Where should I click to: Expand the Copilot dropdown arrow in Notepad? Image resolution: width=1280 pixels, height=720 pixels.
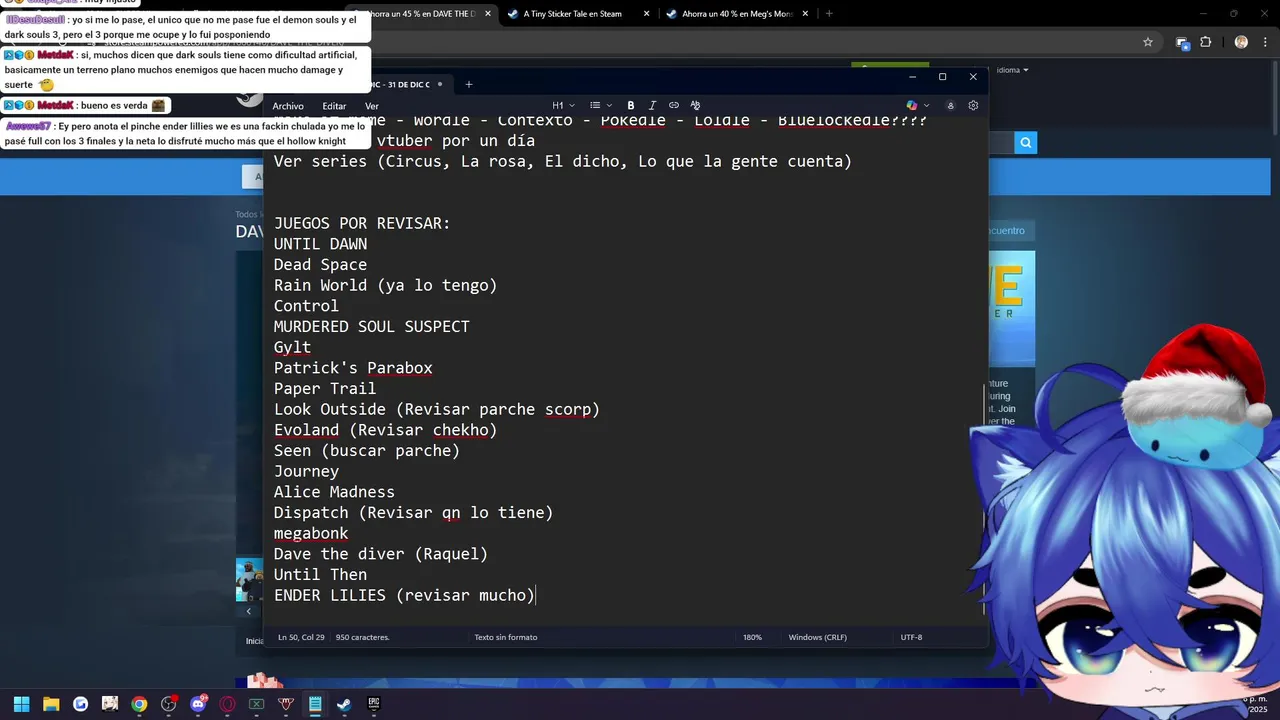click(x=926, y=105)
